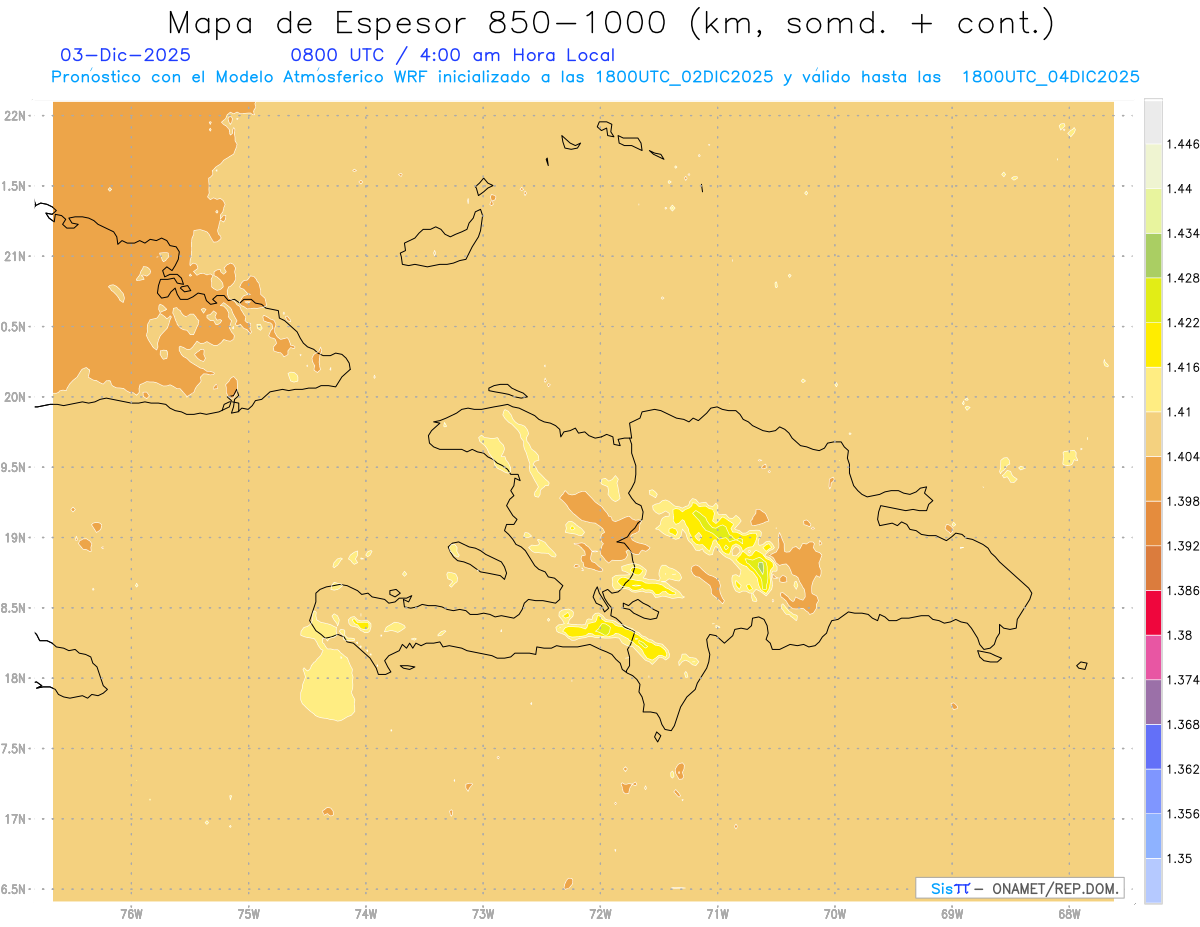Click the legend value label '1.374'
Screen dimensions: 1200x927
click(x=1182, y=679)
